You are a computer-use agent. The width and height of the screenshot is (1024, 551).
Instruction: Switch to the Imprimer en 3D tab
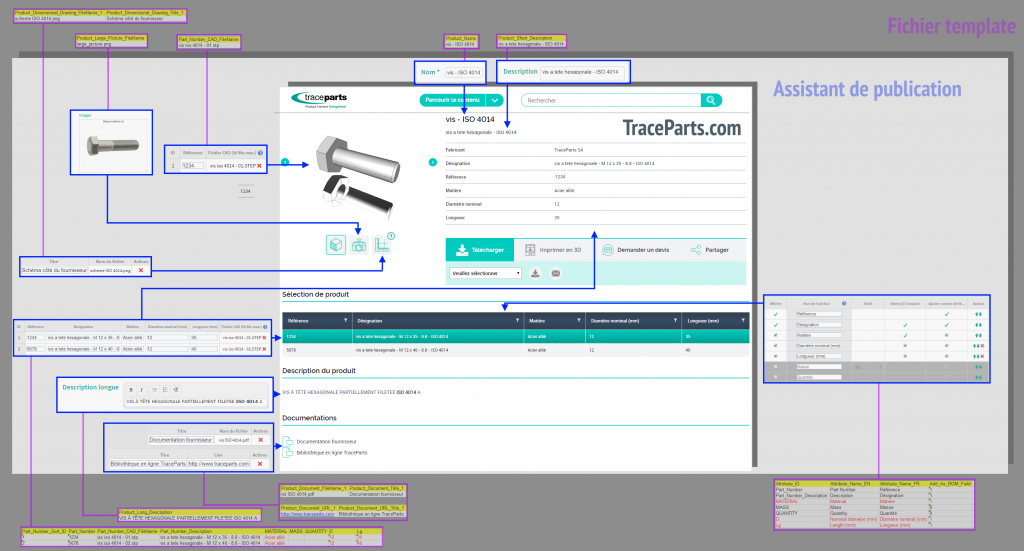tap(556, 249)
